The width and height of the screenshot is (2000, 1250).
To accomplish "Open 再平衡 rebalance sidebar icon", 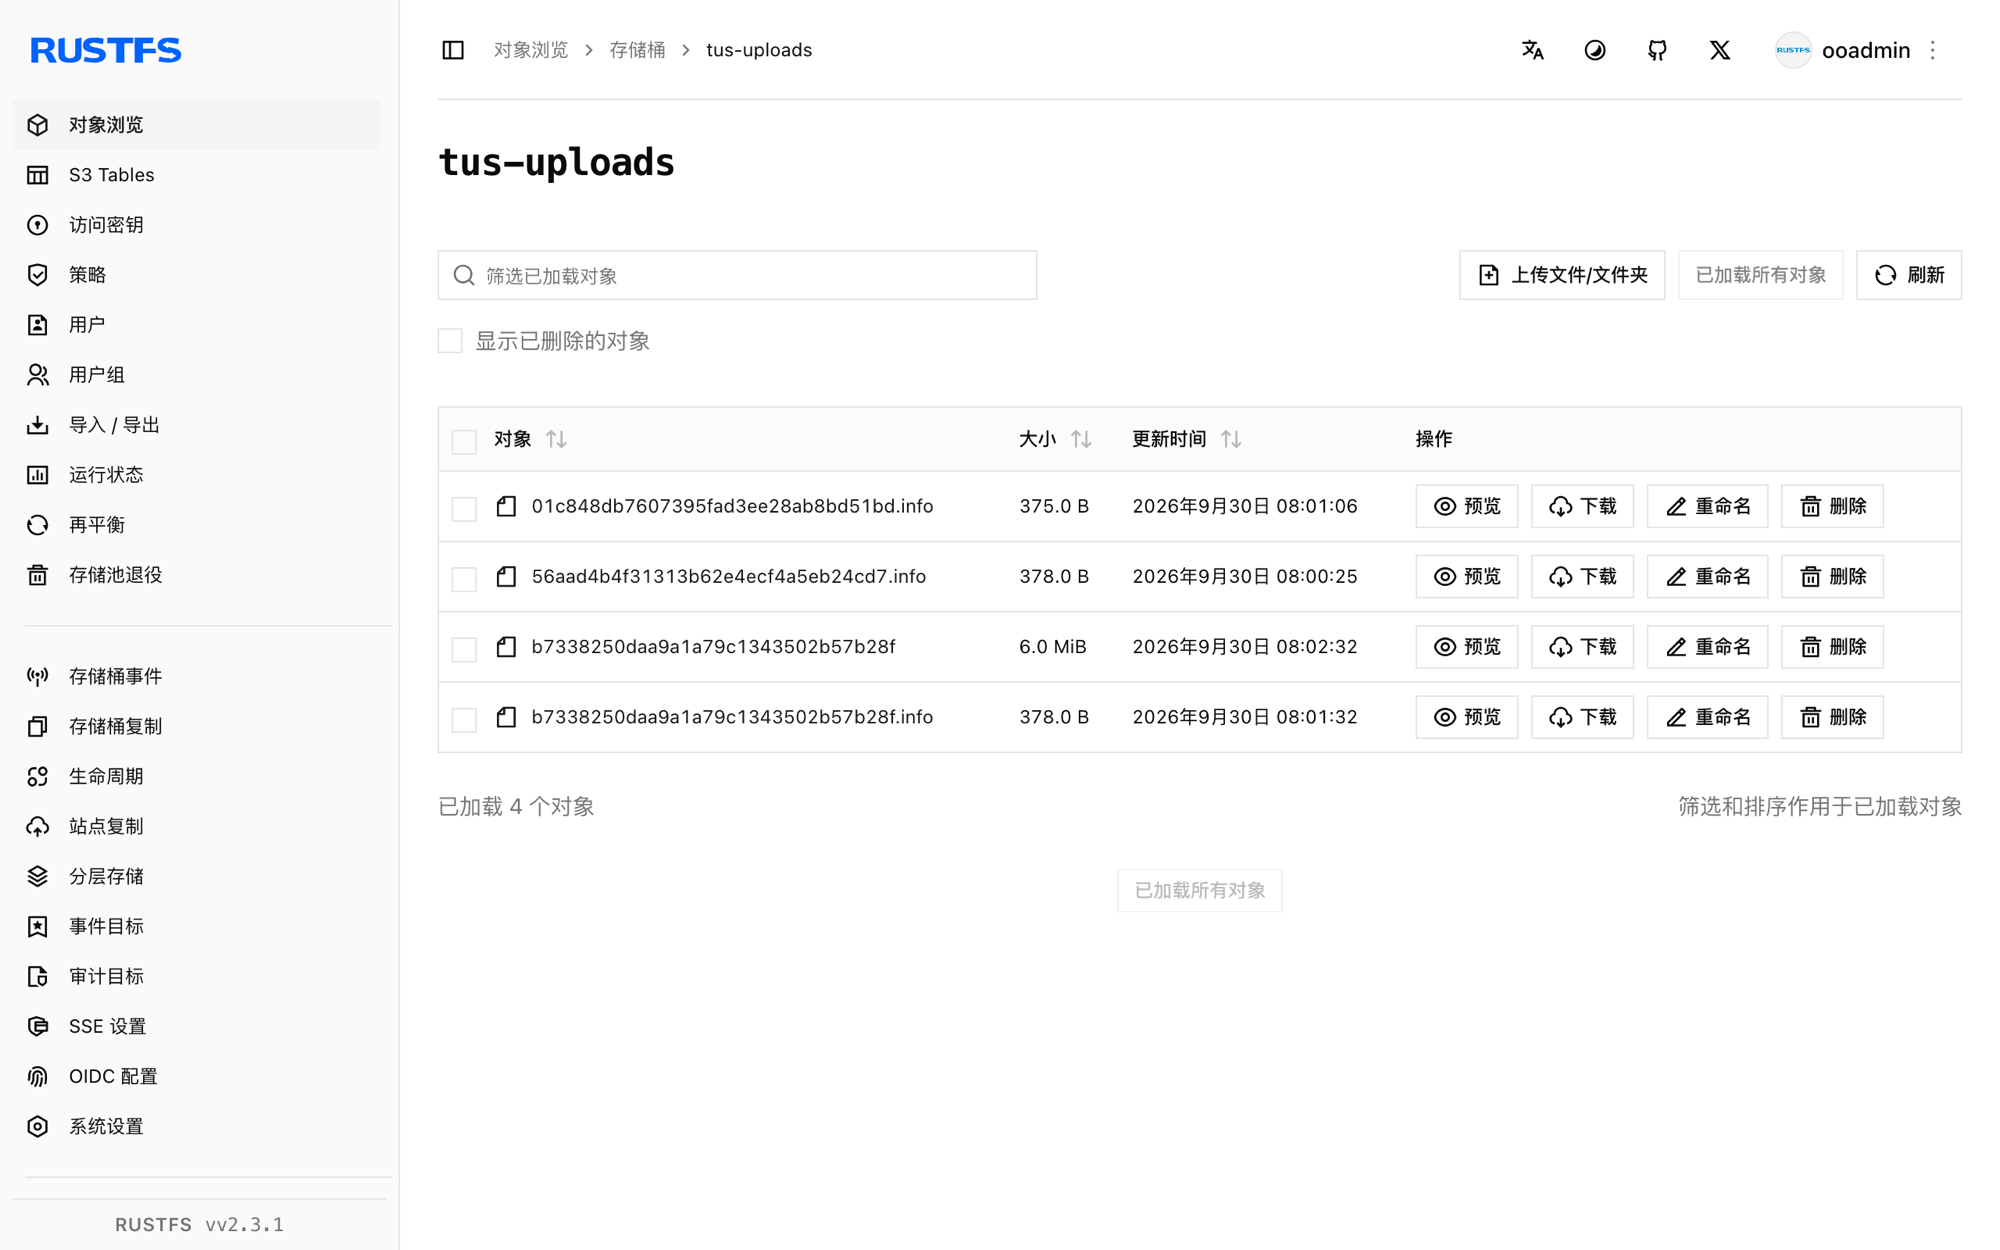I will [38, 525].
